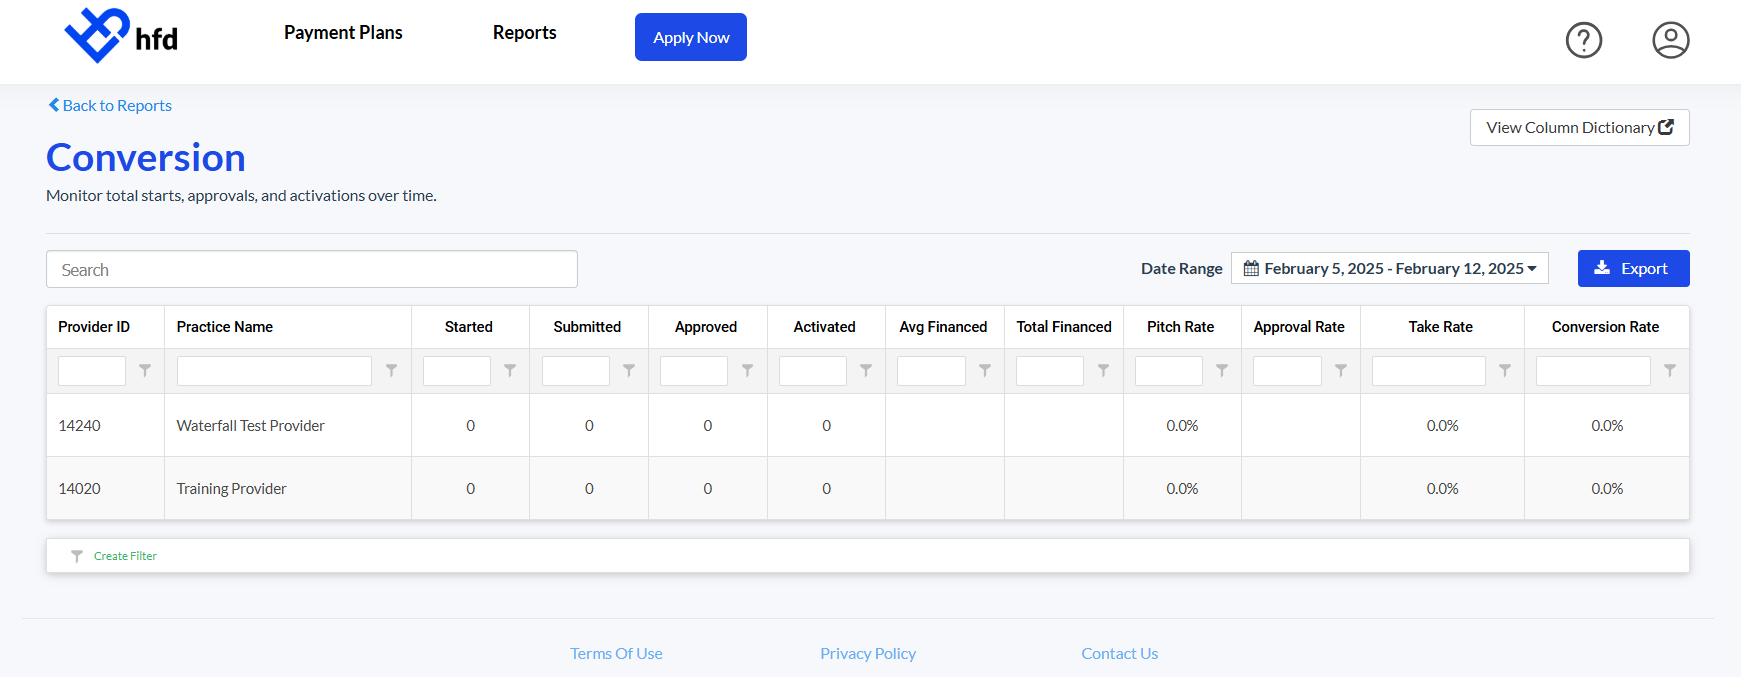Sort by Total Financed column header

(1064, 327)
